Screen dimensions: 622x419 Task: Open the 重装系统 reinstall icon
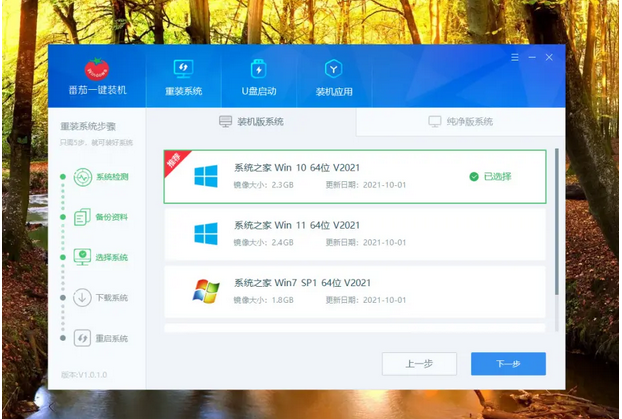coord(183,69)
